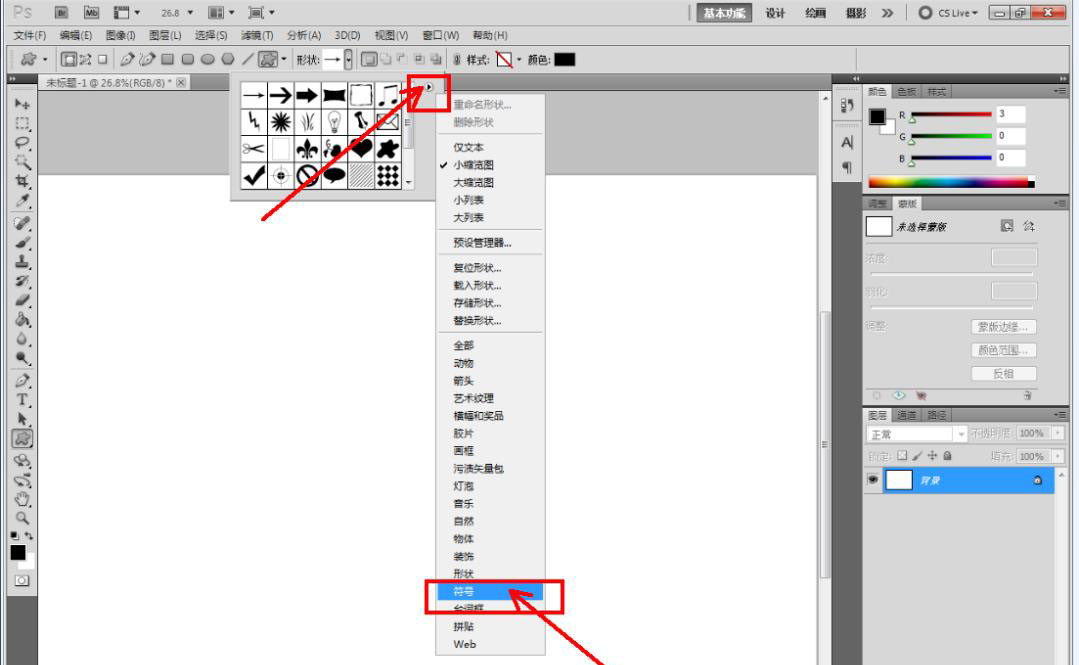The height and width of the screenshot is (665, 1079).
Task: Choose 符号 in the shape menu
Action: 490,591
